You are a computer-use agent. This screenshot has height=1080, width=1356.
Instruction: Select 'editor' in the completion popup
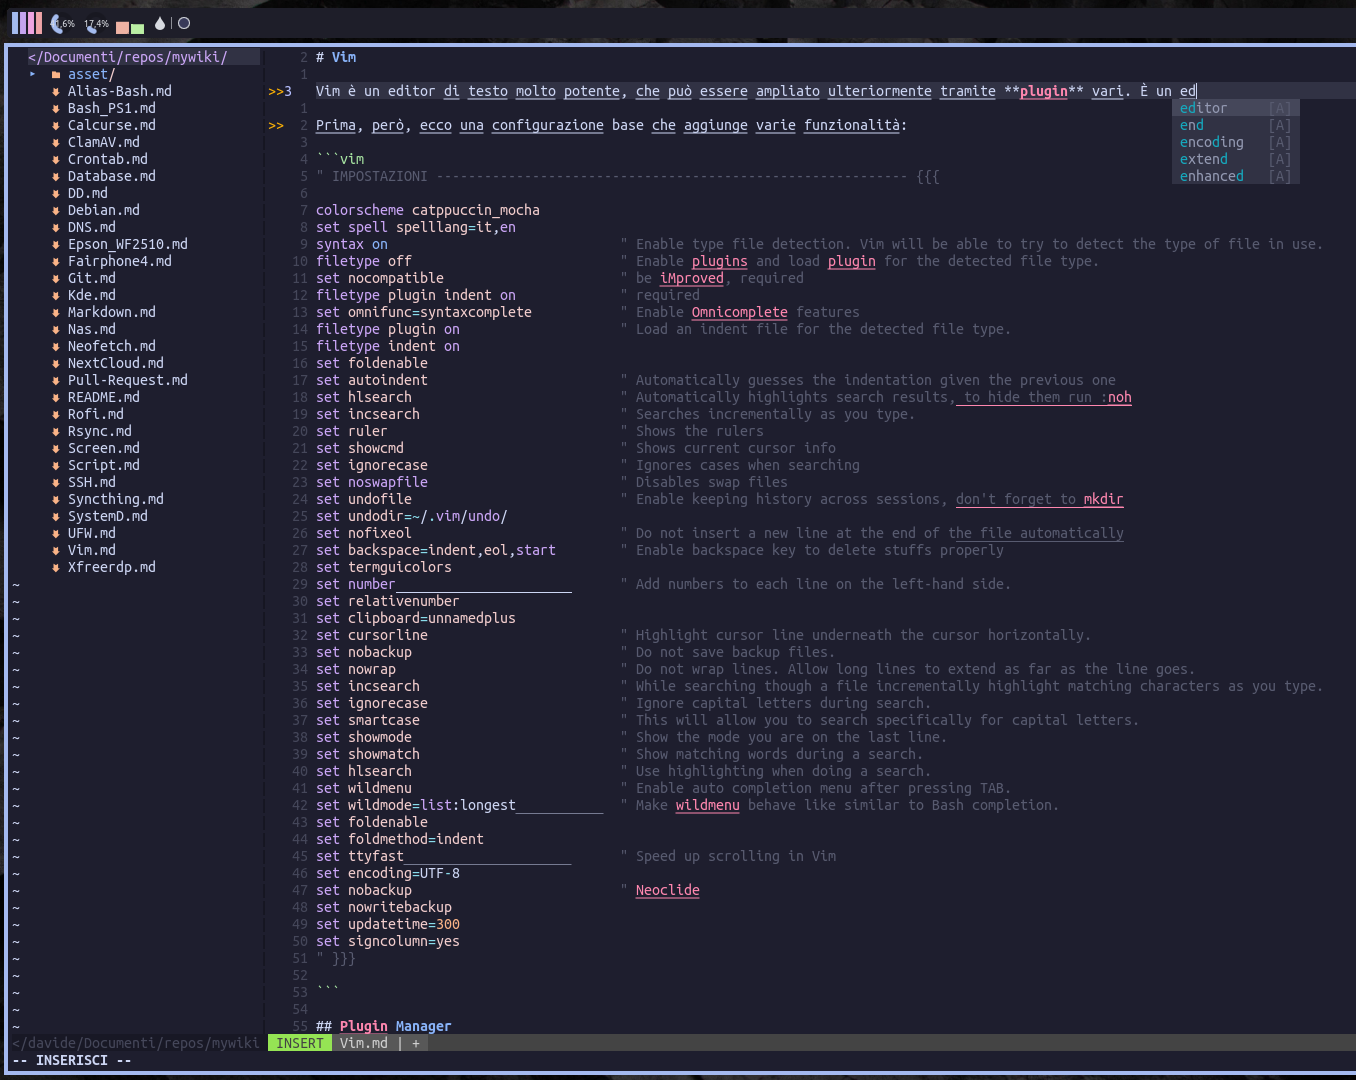[x=1236, y=108]
